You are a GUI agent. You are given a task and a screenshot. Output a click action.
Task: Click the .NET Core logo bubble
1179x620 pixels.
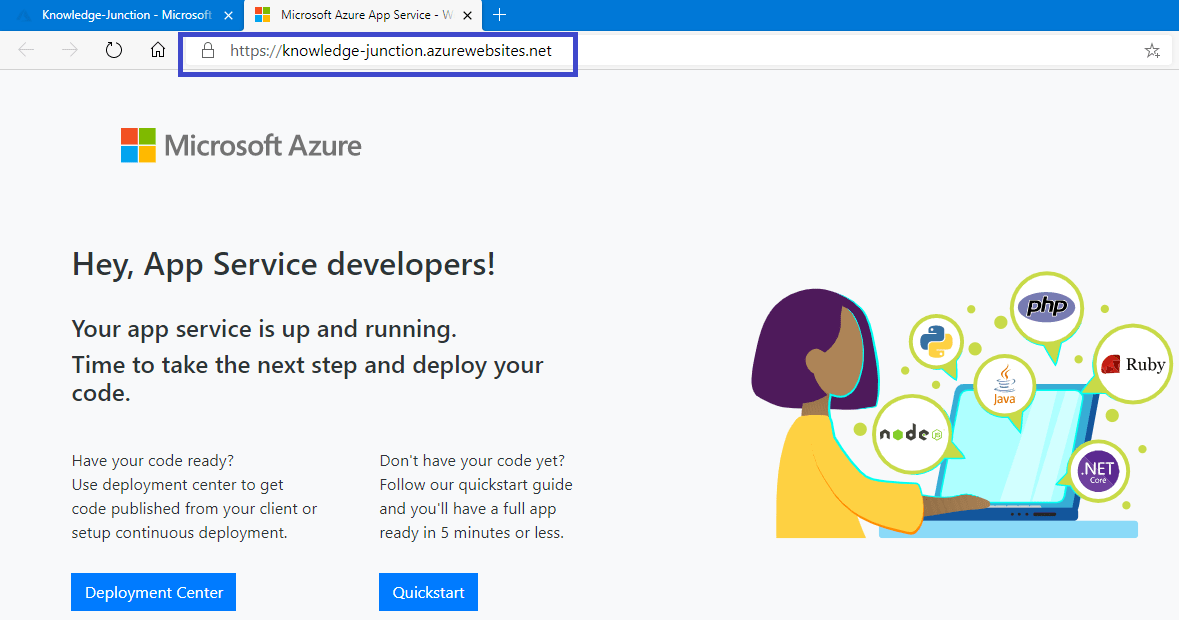coord(1099,471)
